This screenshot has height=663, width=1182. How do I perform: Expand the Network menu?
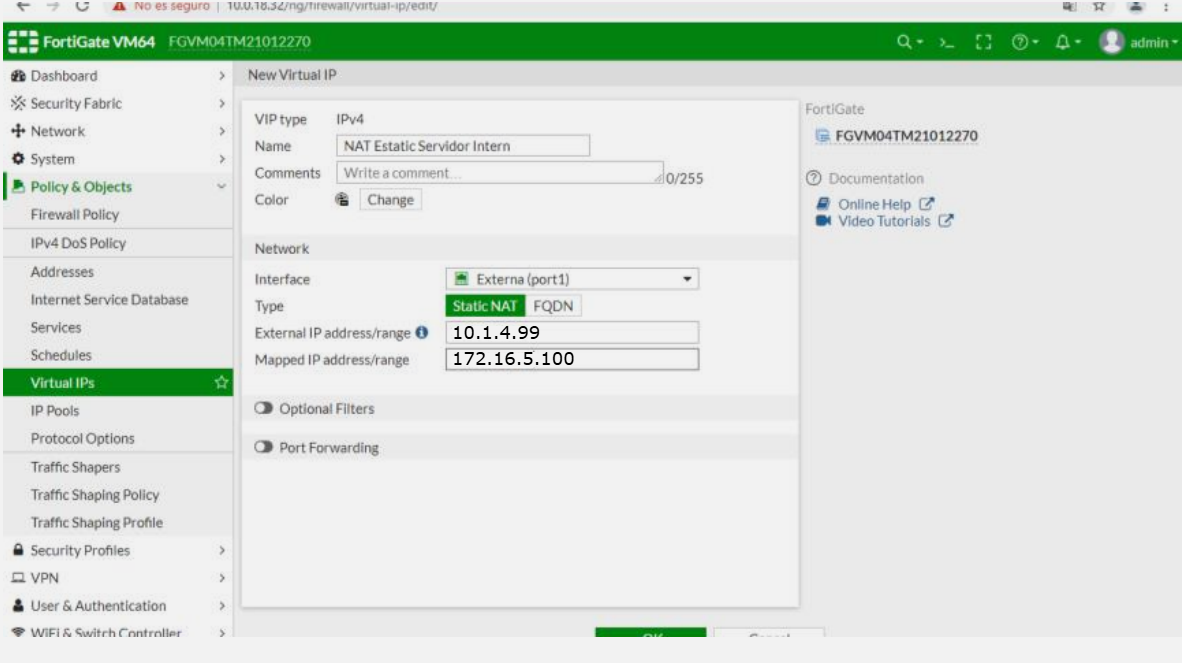118,131
